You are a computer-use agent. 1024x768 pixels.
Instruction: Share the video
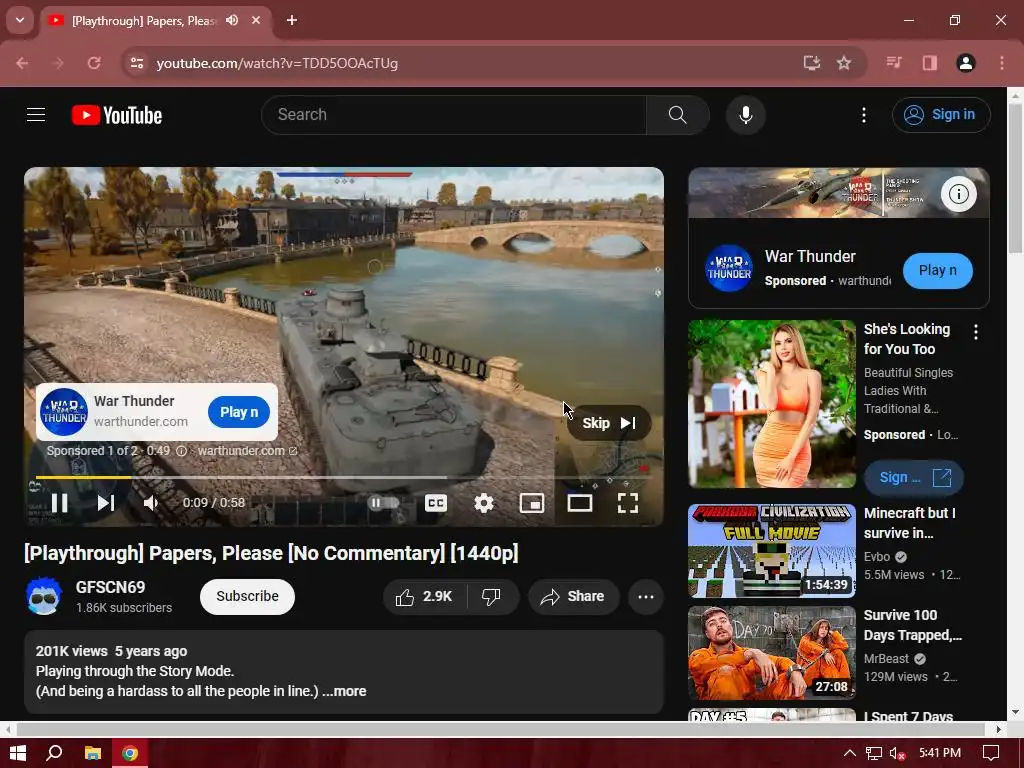click(x=573, y=596)
